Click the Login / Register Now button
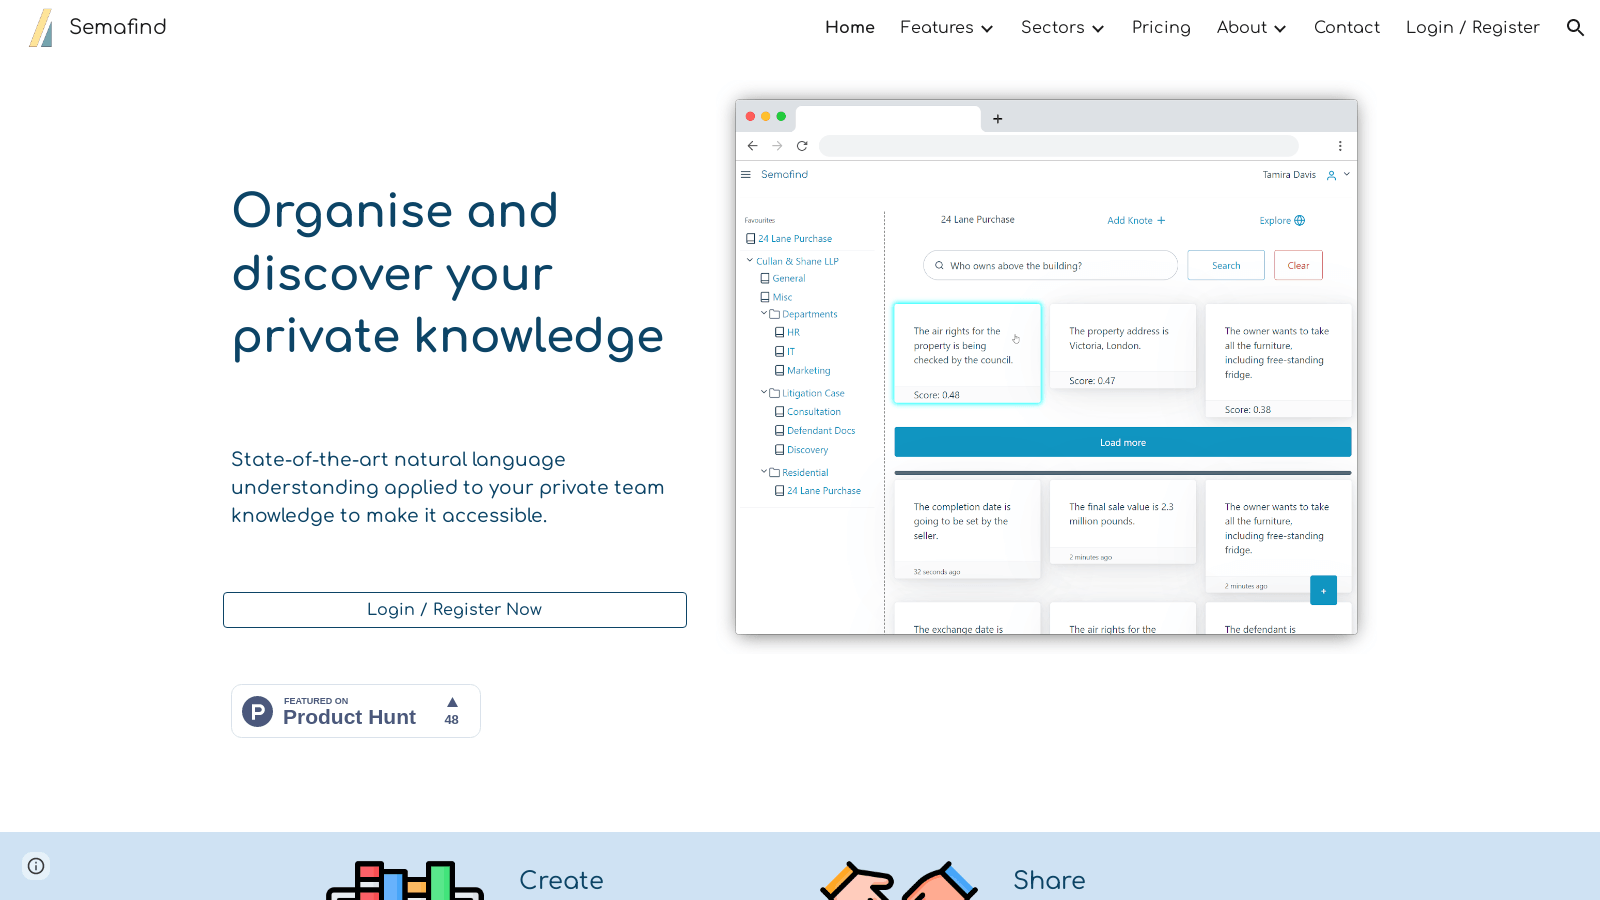The height and width of the screenshot is (900, 1600). pyautogui.click(x=455, y=610)
